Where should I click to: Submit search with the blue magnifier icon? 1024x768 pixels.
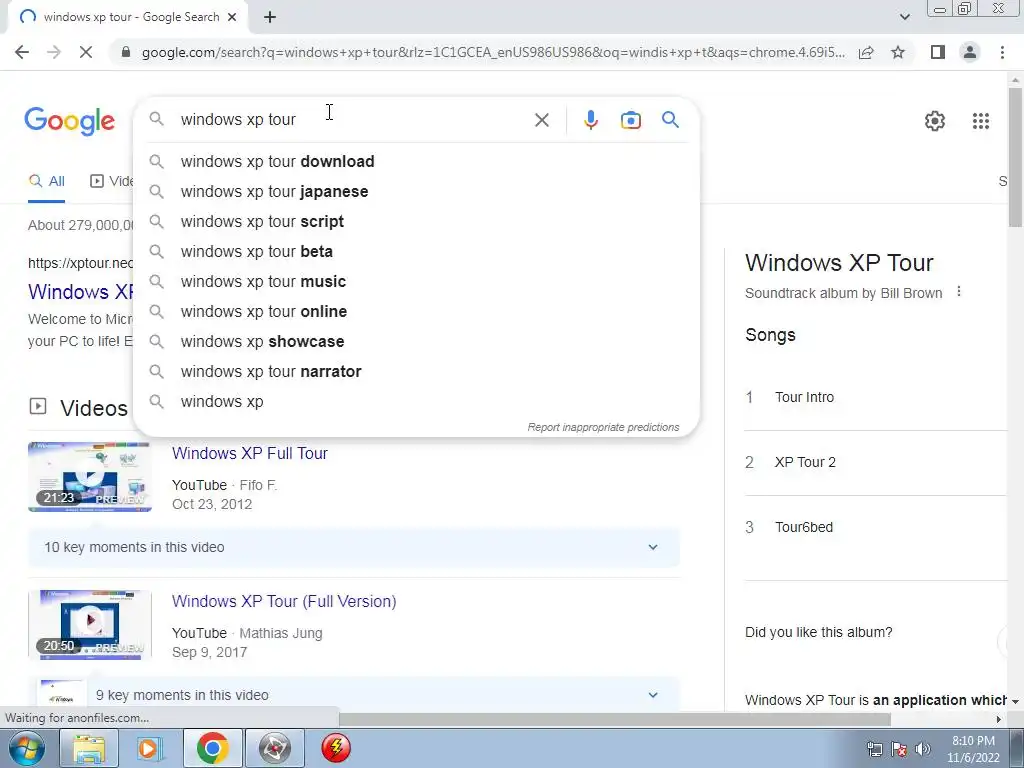click(x=670, y=120)
